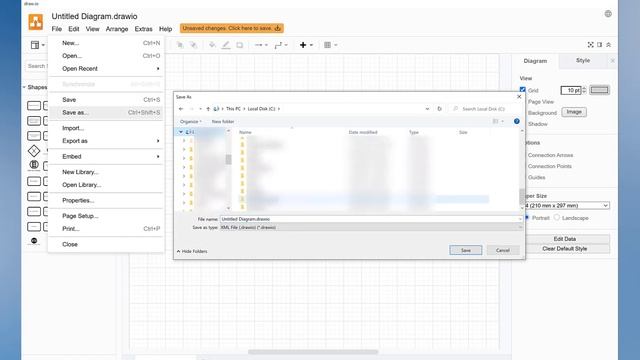640x360 pixels.
Task: Click Cancel button in Save As dialog
Action: tap(503, 250)
